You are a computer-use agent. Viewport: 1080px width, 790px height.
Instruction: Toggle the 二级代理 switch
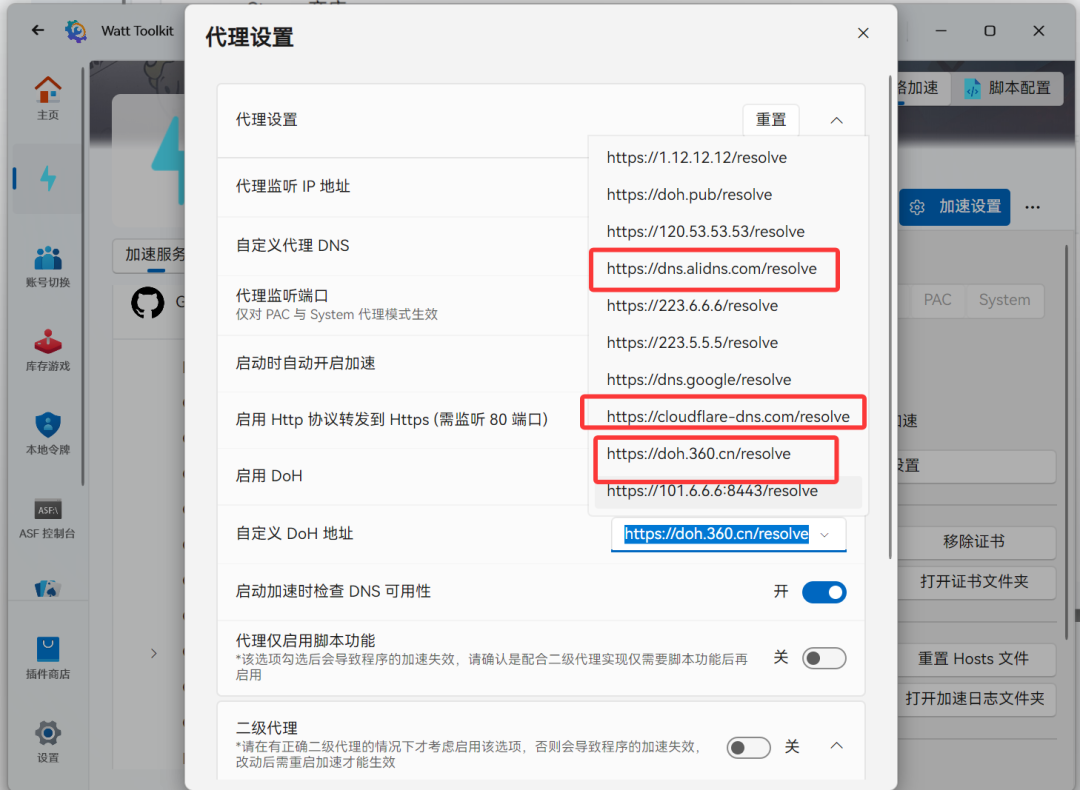[x=748, y=747]
